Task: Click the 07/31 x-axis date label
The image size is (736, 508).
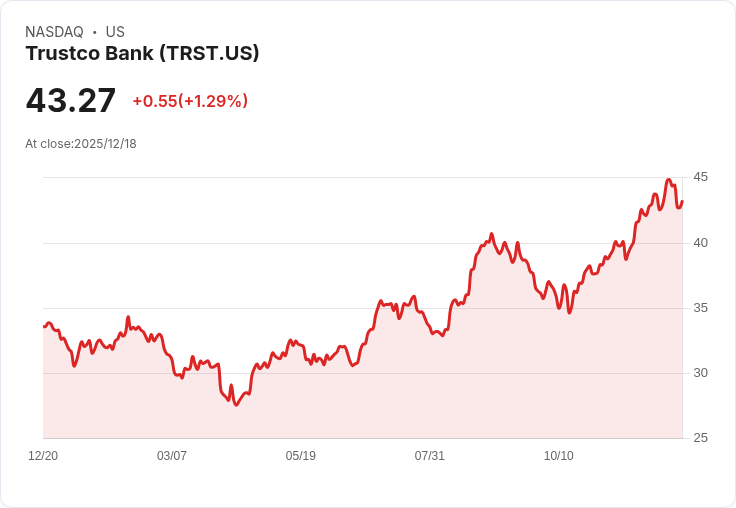Action: 429,455
